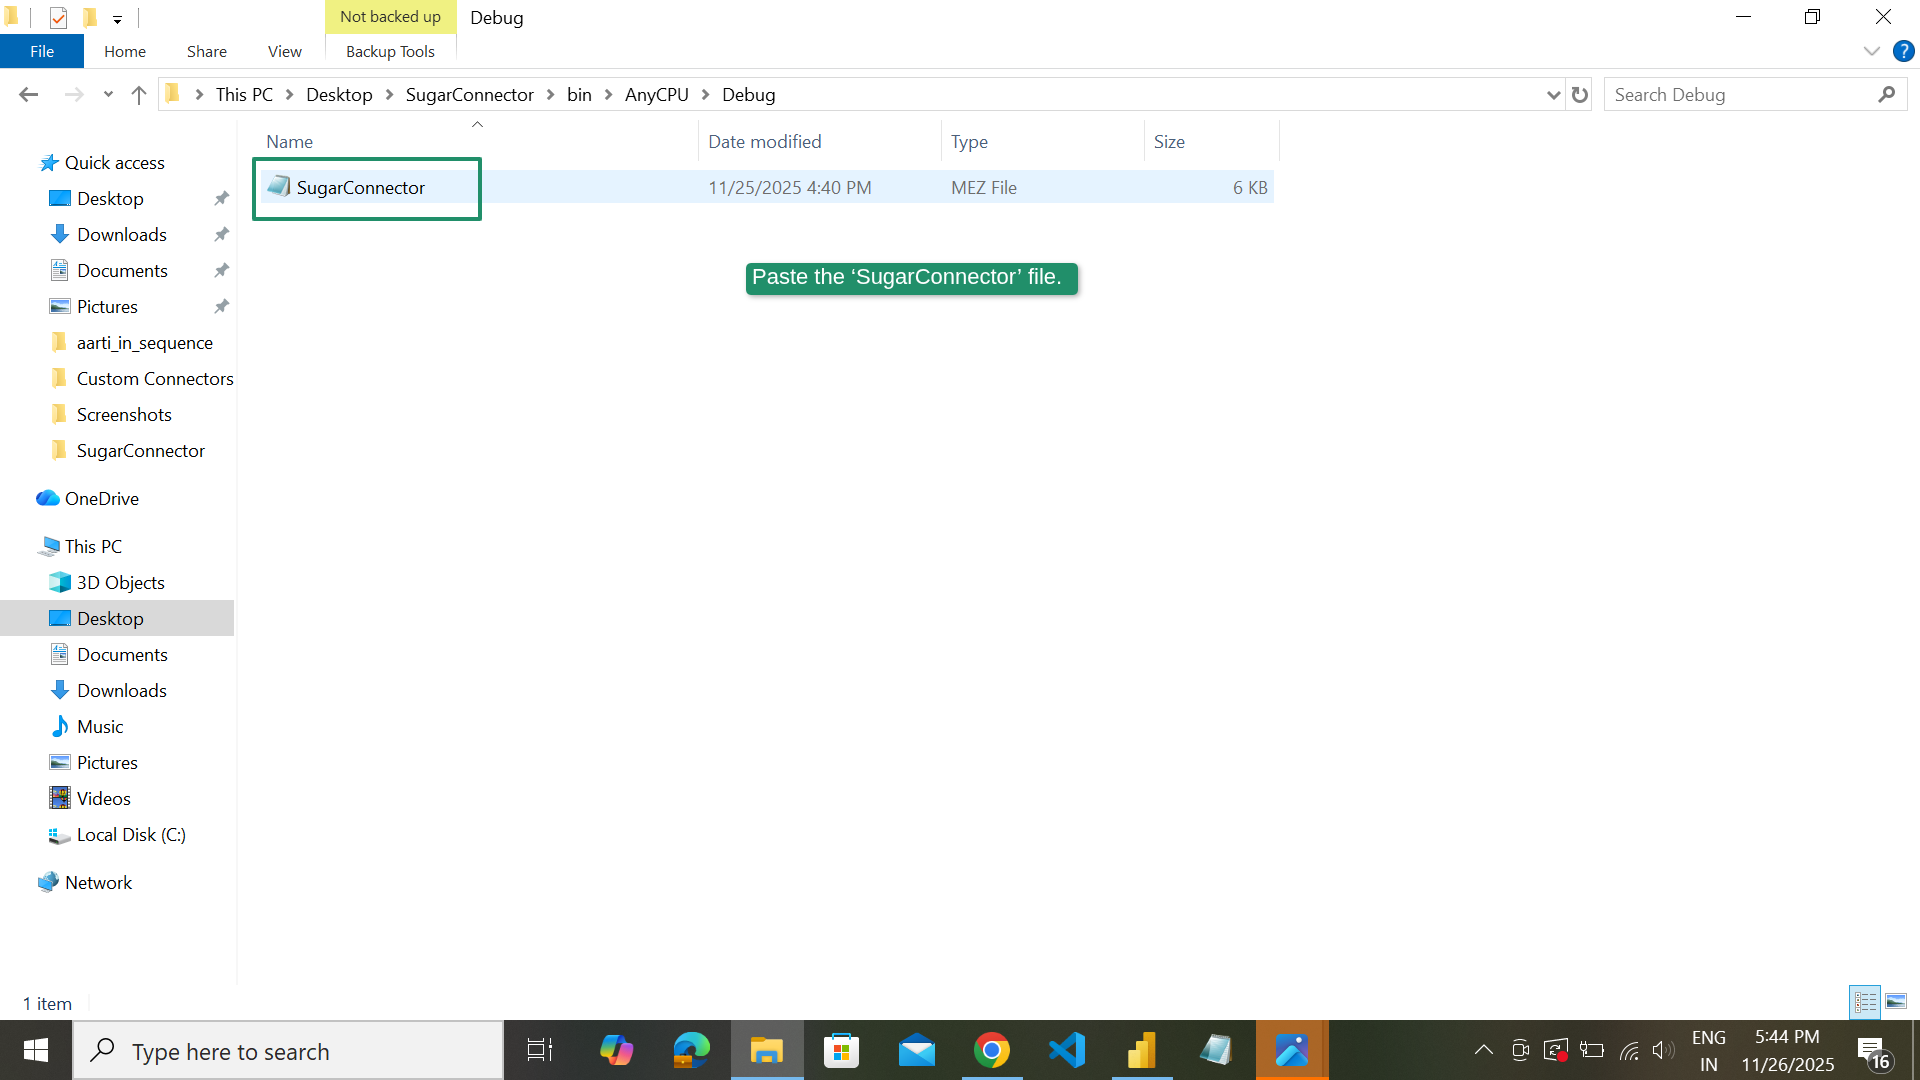Launch Visual Studio Code from the taskbar
This screenshot has width=1920, height=1080.
1066,1050
